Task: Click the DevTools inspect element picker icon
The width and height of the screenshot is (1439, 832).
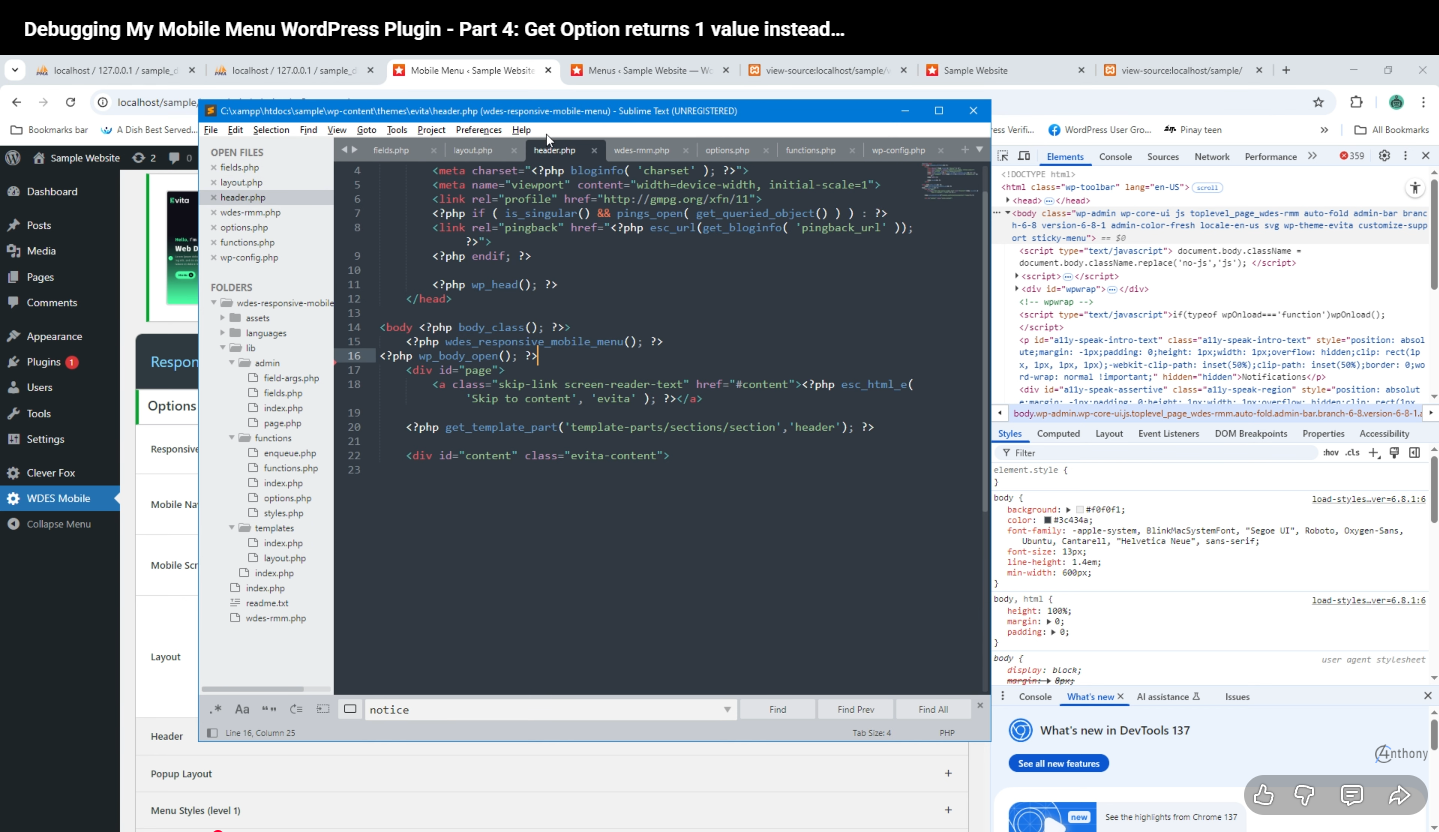Action: point(1005,157)
